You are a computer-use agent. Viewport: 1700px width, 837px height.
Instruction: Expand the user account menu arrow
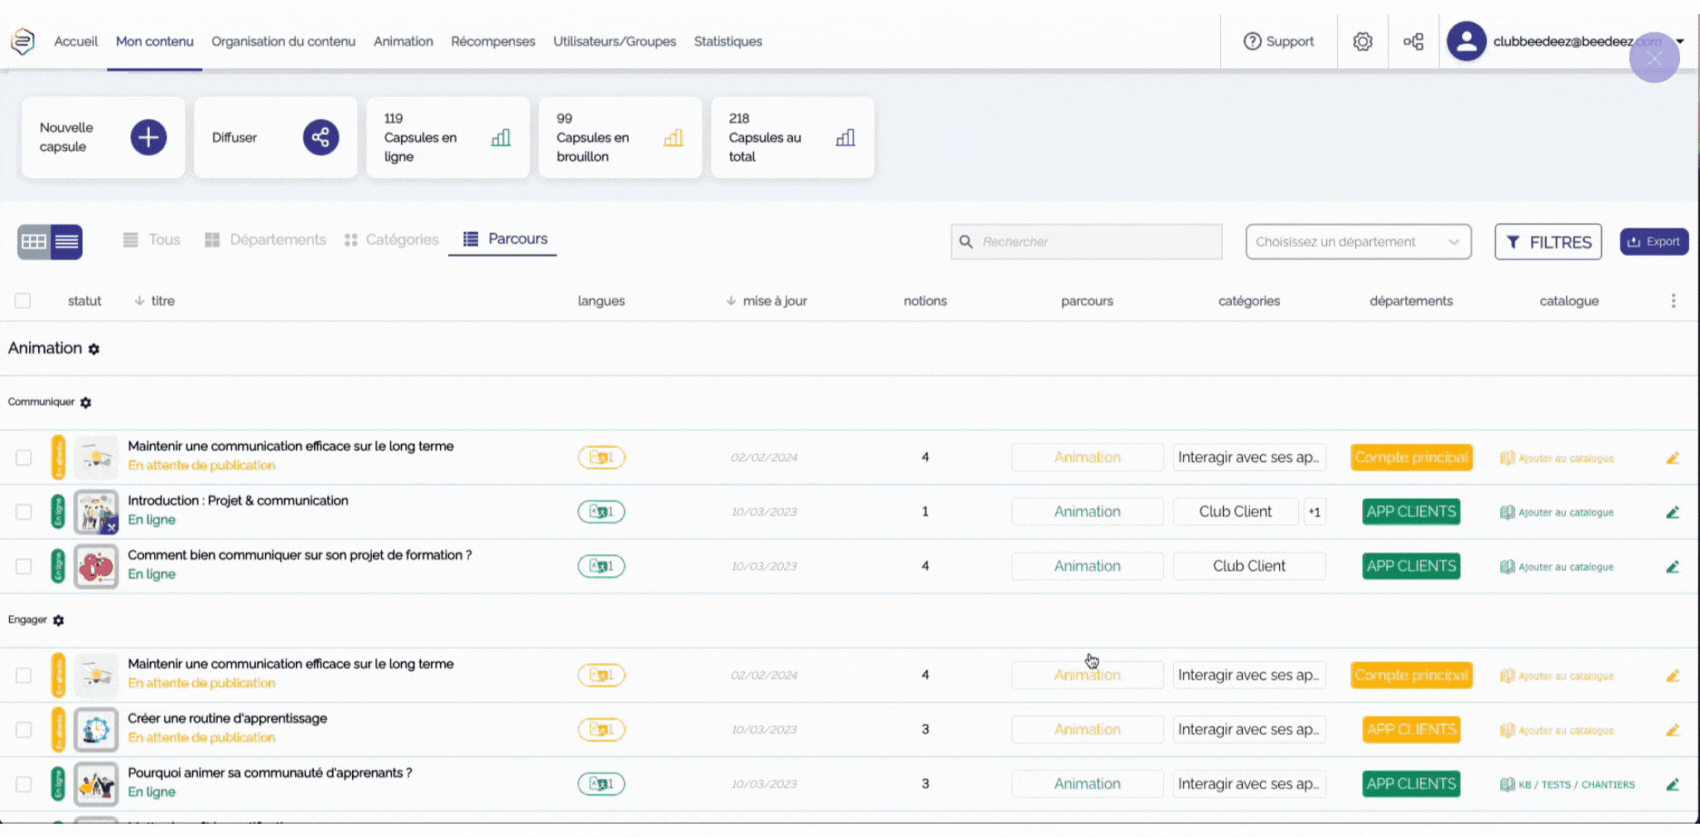tap(1680, 42)
